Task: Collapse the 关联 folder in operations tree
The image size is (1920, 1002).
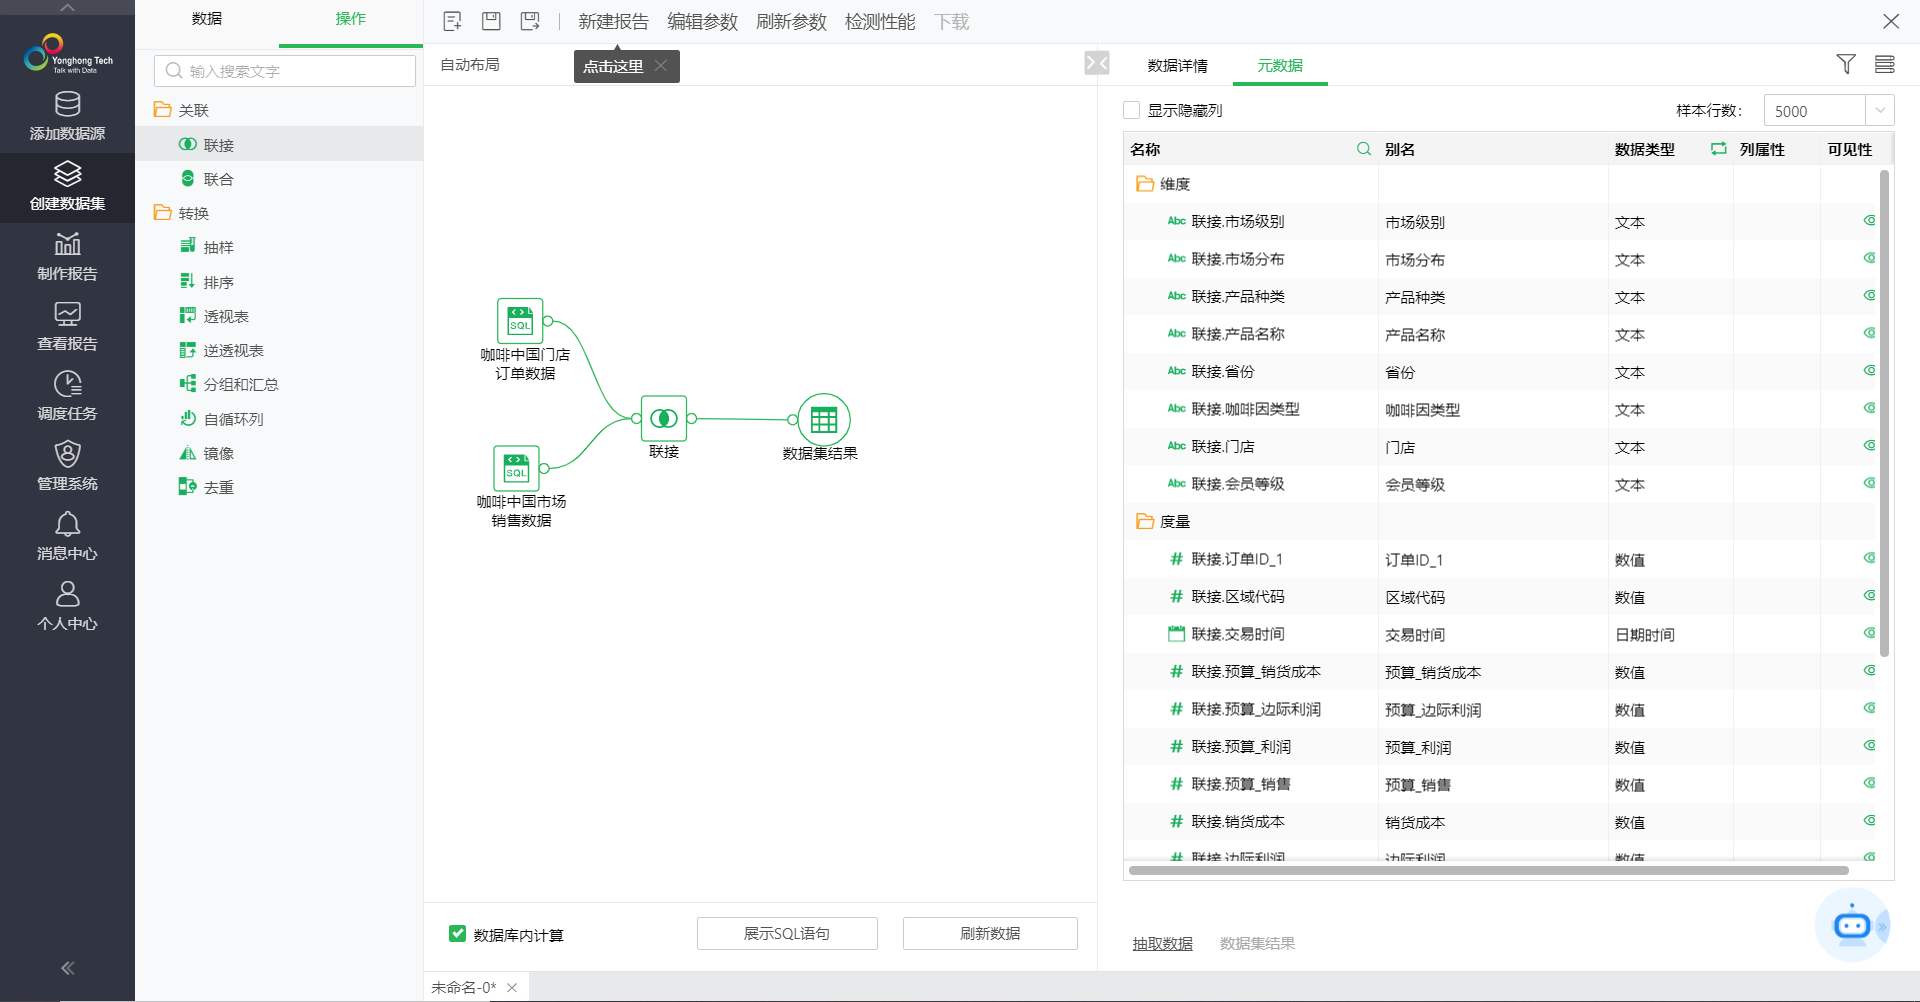Action: [162, 110]
